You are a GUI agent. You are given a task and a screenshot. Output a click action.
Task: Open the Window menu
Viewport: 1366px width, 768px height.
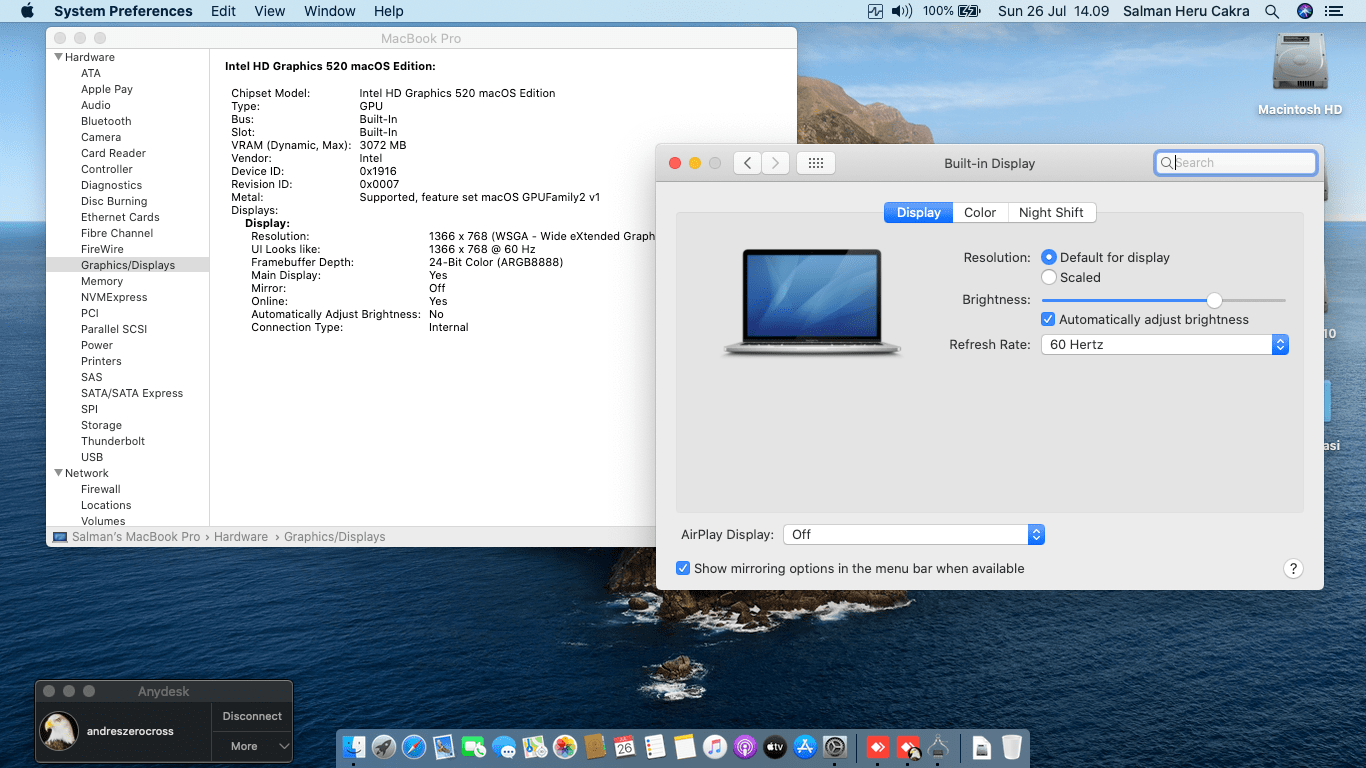(329, 11)
